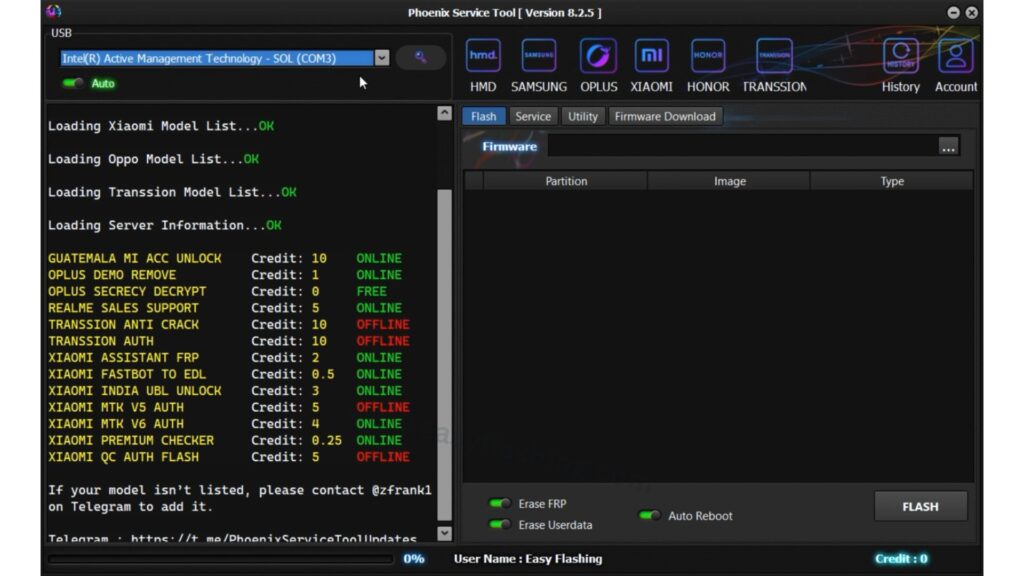
Task: Select the Utility tab
Action: [583, 116]
